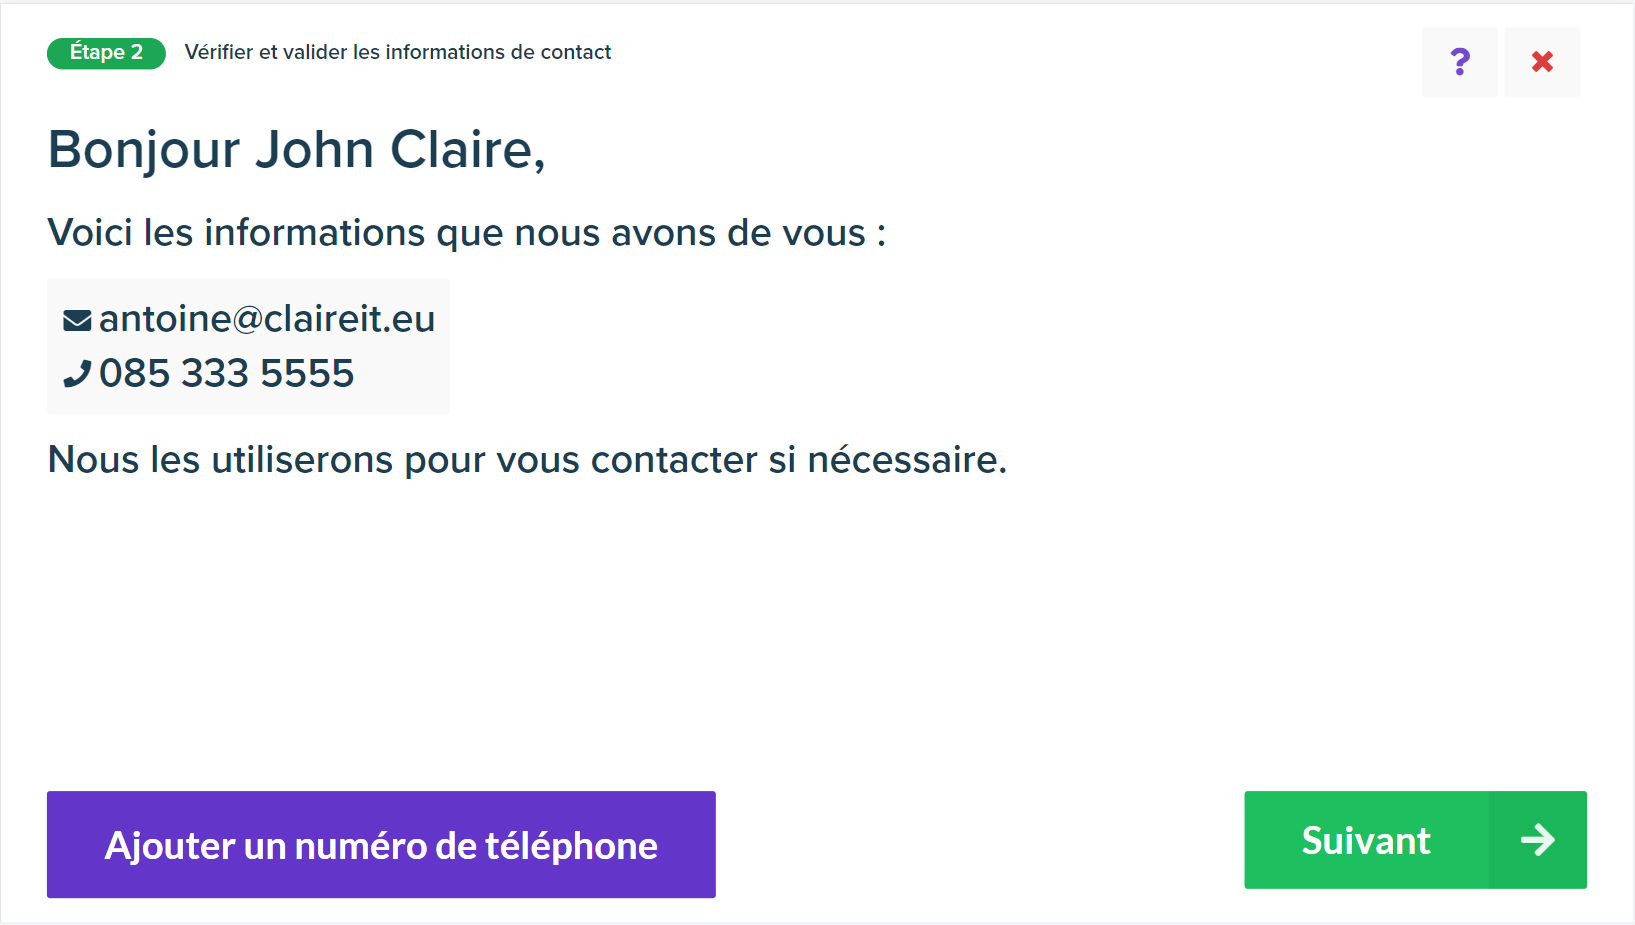Open help with the purple question mark
This screenshot has height=925, width=1635.
pyautogui.click(x=1460, y=62)
